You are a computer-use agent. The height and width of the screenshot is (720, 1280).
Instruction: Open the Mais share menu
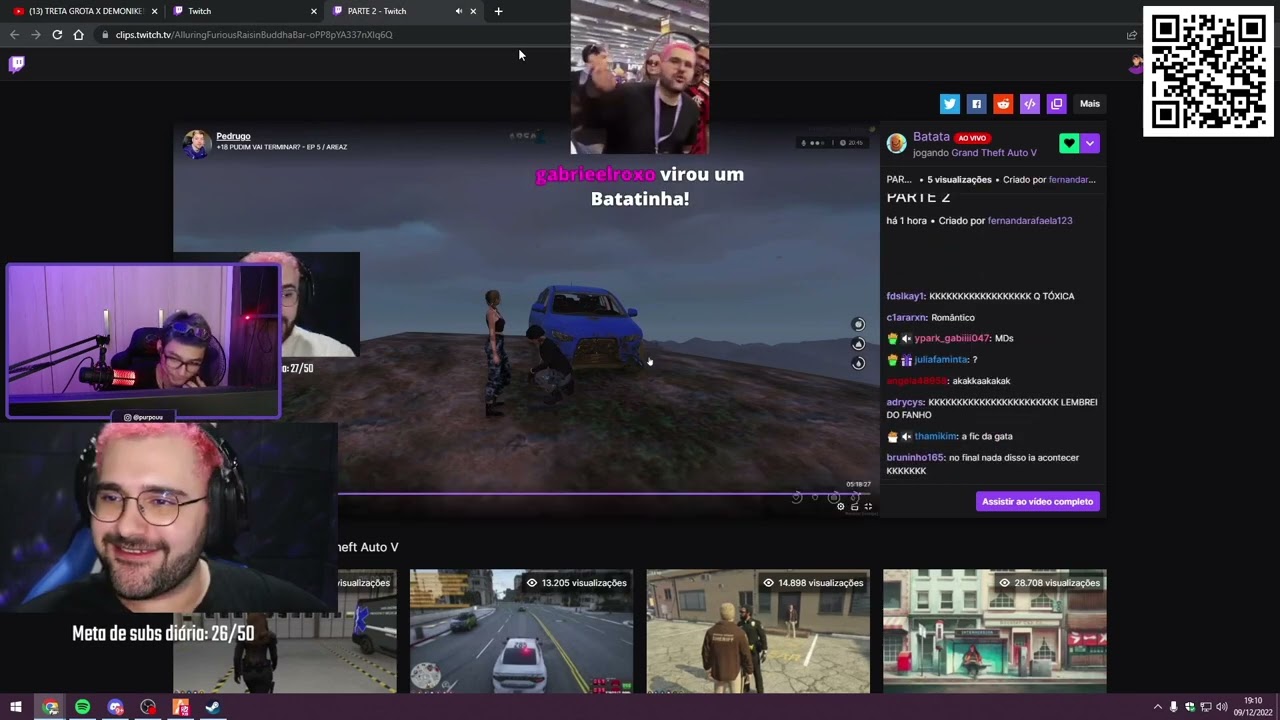(x=1089, y=104)
